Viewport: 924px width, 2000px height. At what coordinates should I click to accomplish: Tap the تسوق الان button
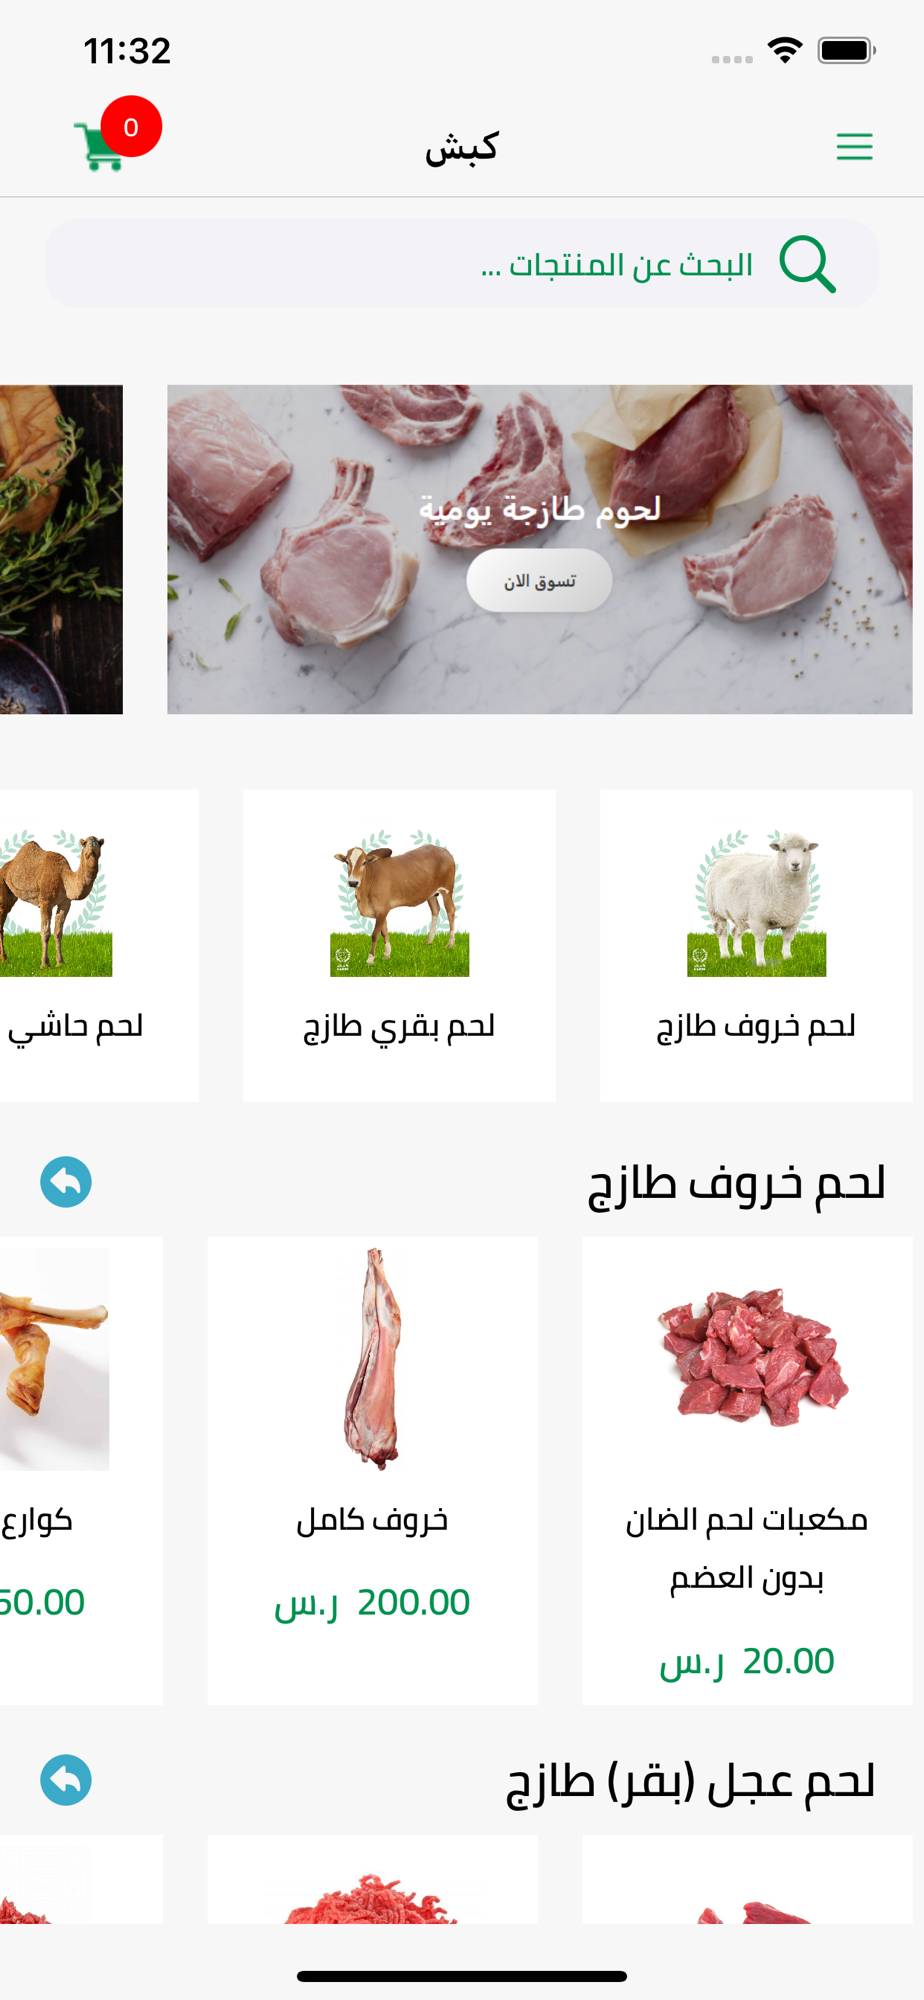[539, 580]
